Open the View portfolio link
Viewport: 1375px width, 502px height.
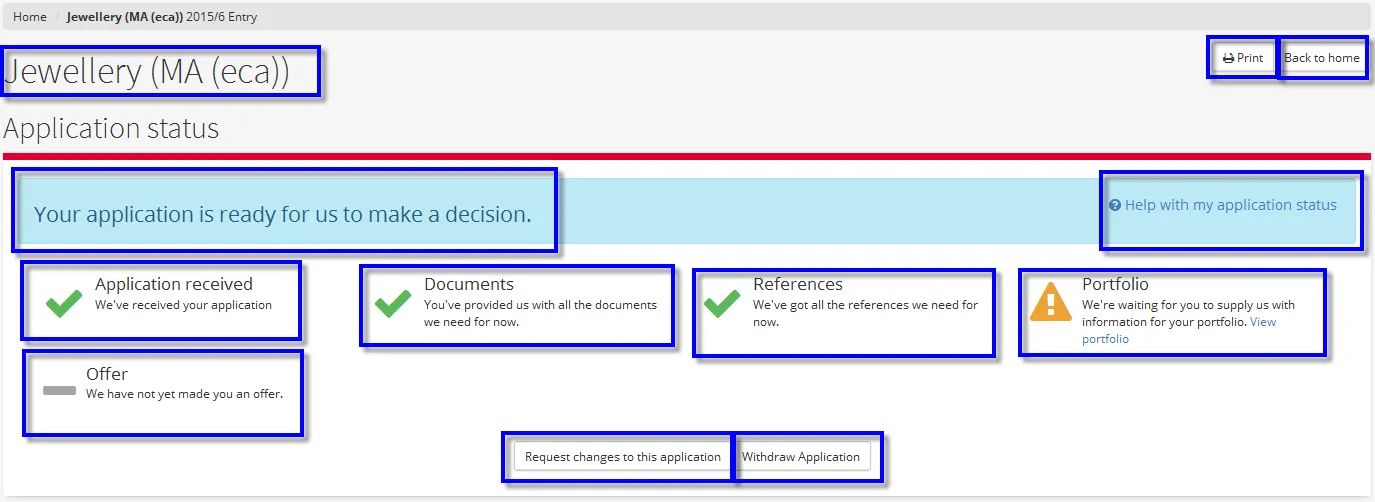pos(1179,330)
